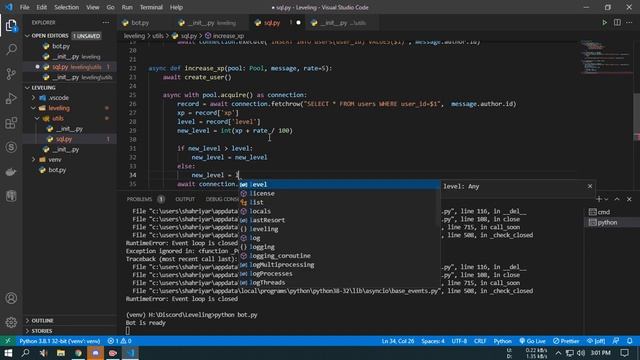Image resolution: width=640 pixels, height=360 pixels.
Task: Open Windows taskbar search
Action: point(25,353)
